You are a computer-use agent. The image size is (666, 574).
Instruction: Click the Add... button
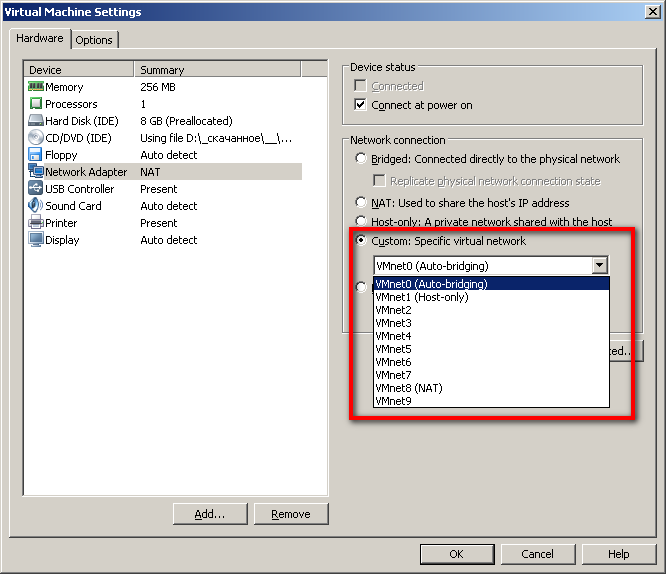(210, 514)
